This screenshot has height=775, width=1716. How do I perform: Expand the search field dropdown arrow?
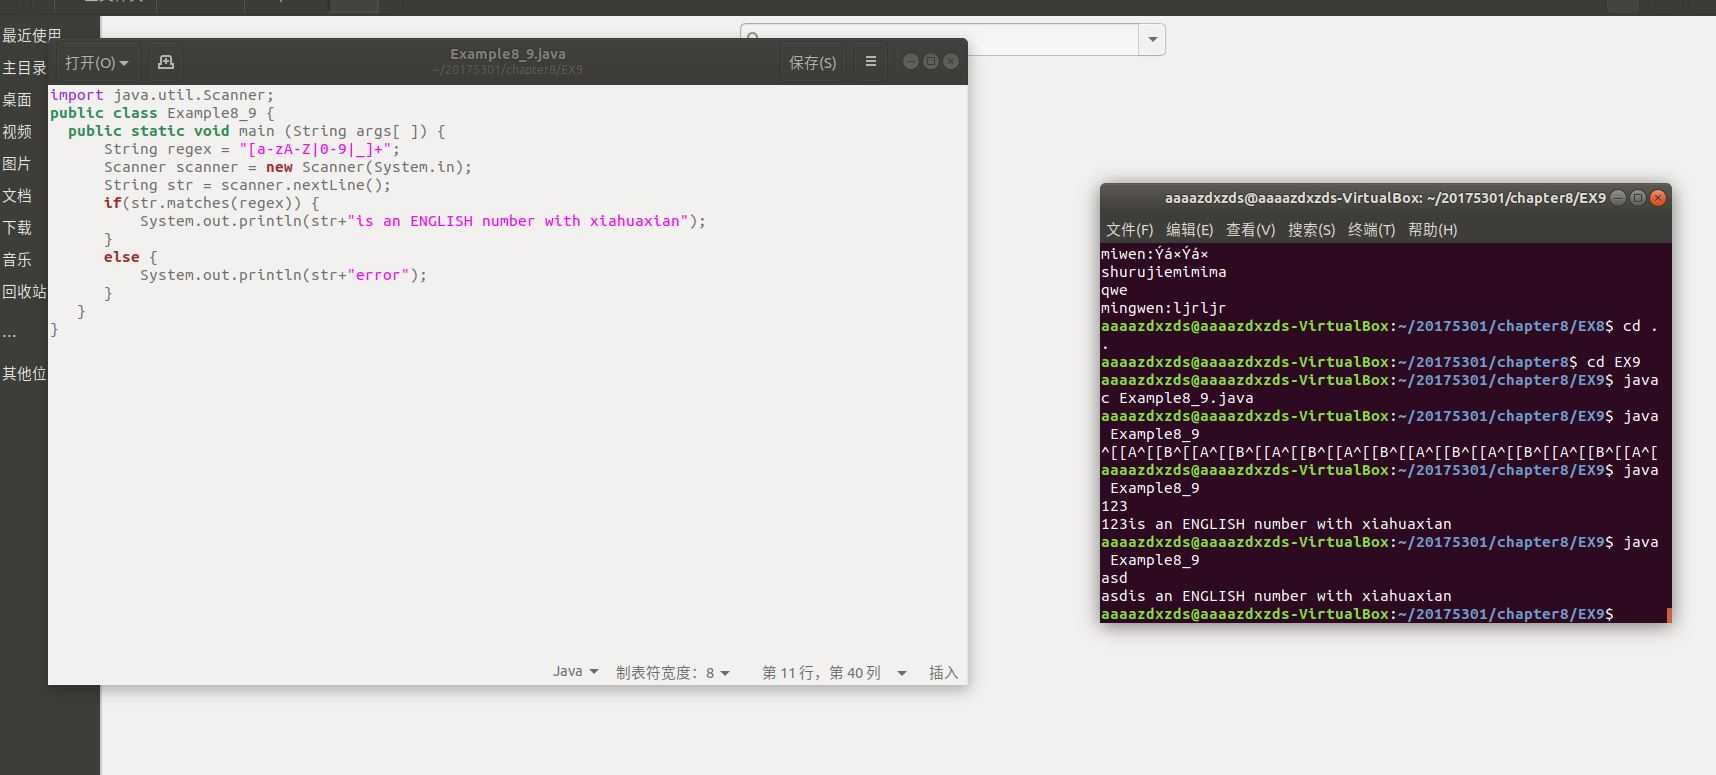[1152, 40]
